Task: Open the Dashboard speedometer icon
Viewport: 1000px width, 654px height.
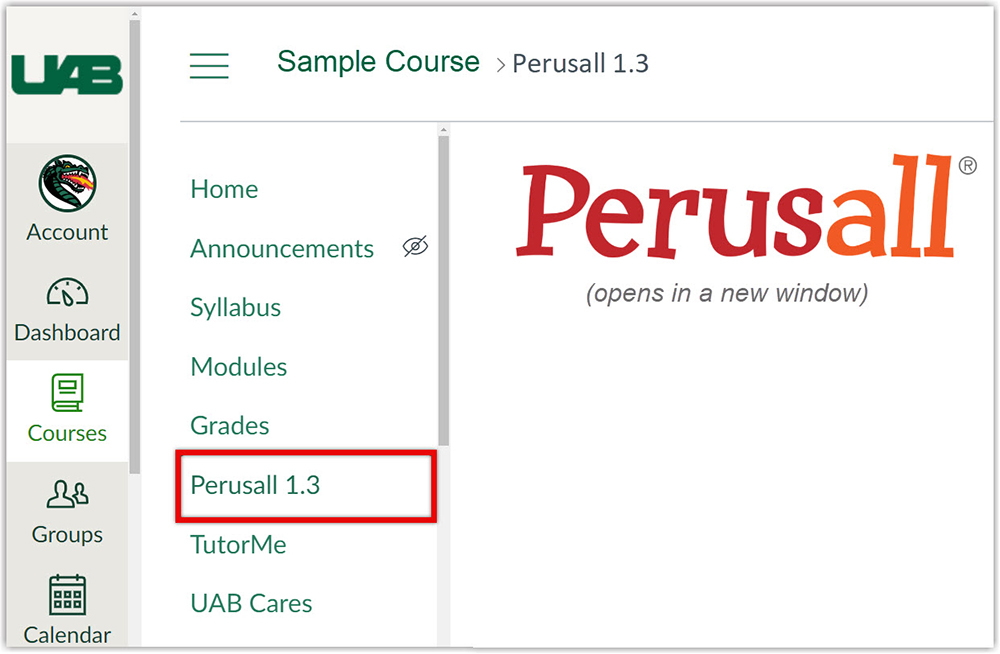Action: click(x=67, y=293)
